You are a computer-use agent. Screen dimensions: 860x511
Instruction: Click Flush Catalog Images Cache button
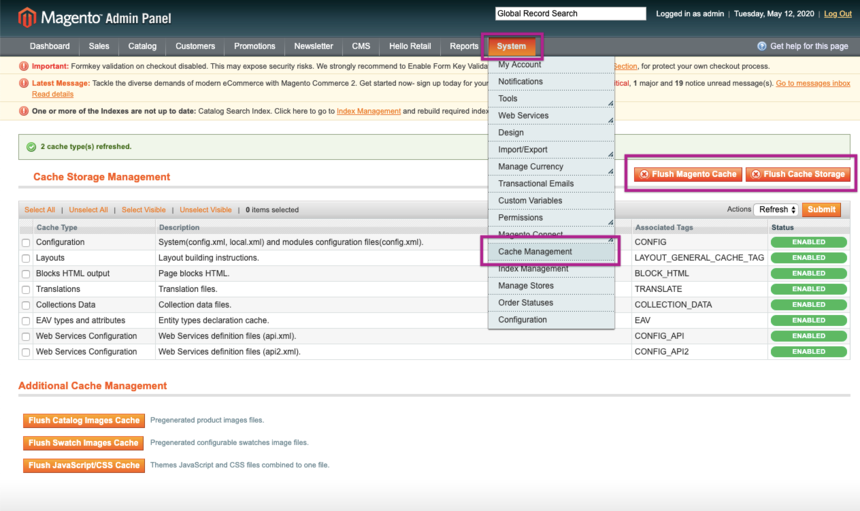click(x=83, y=421)
